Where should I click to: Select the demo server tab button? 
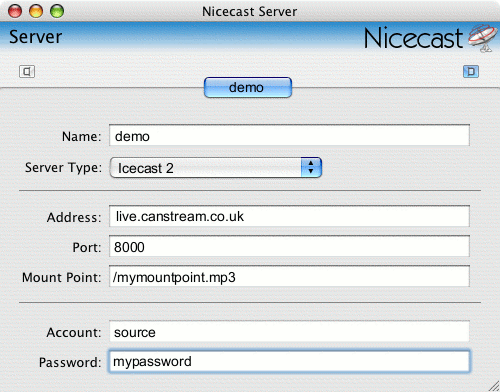pos(248,88)
